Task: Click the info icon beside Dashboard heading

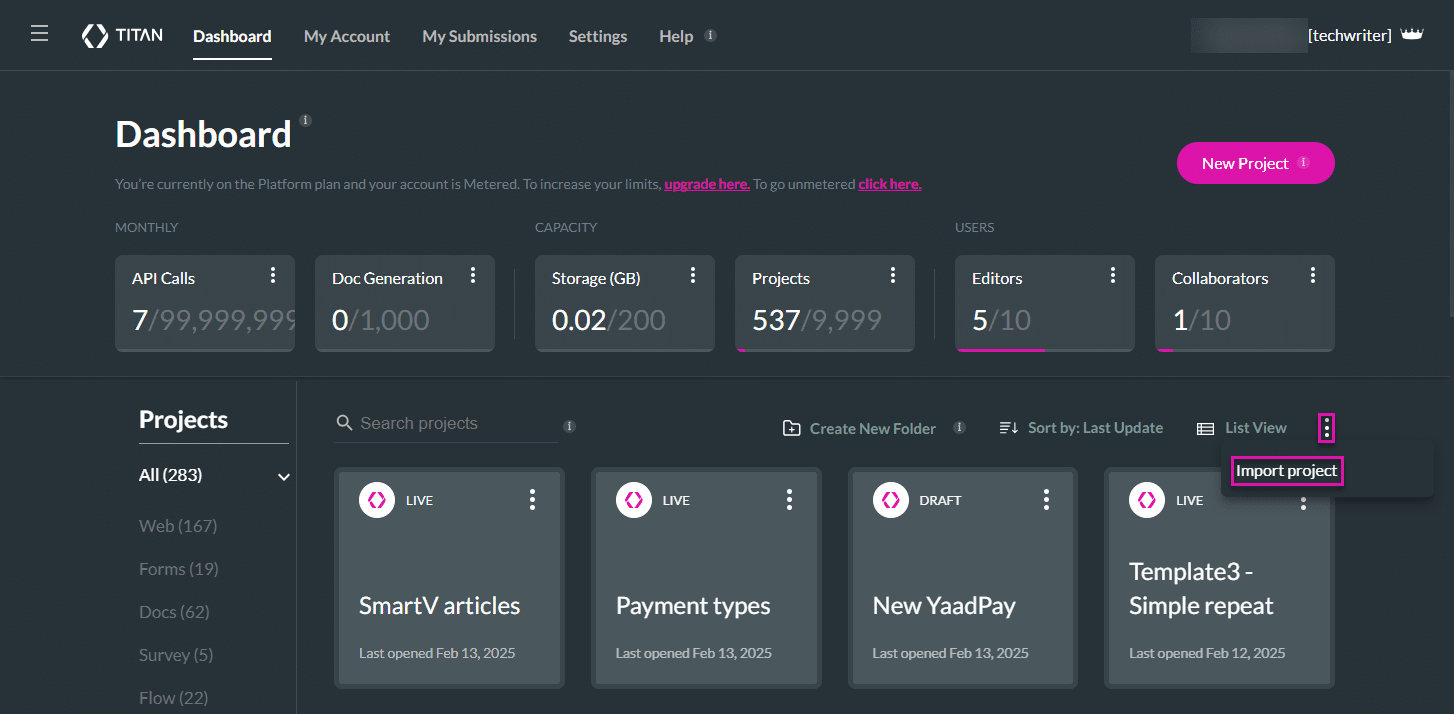Action: [x=305, y=121]
